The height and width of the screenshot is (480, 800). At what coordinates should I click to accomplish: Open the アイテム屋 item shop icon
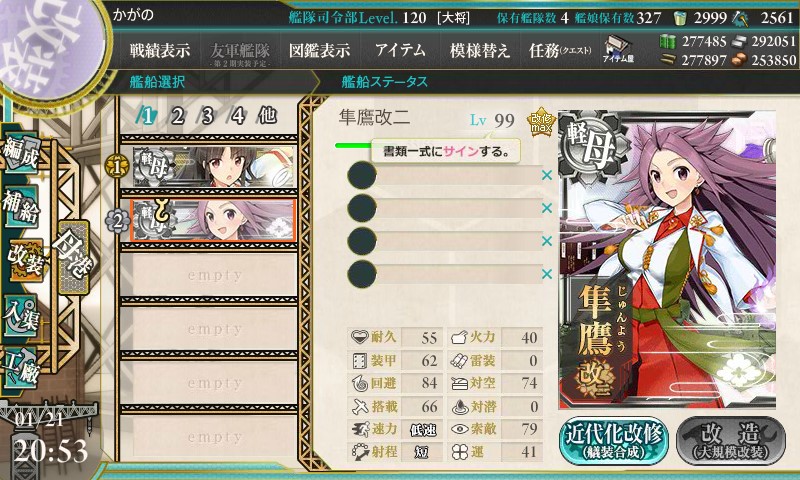pos(618,50)
